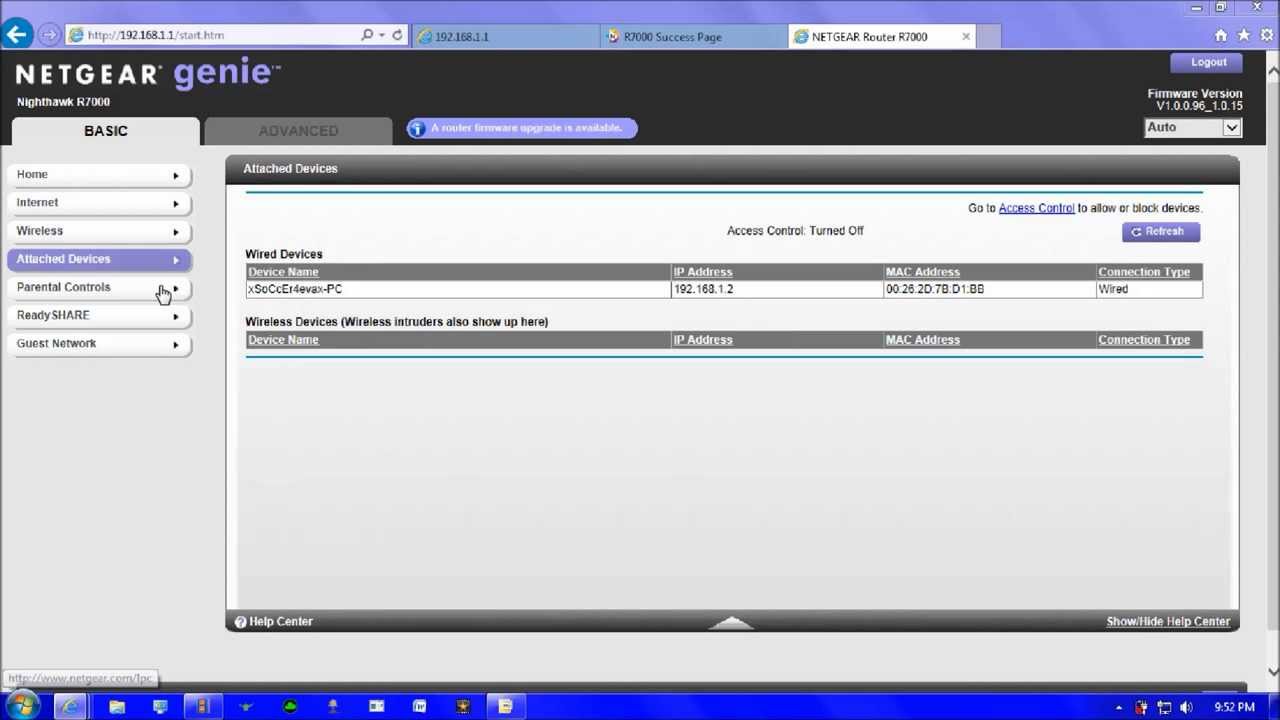Open the notepad-style icon in the taskbar
The height and width of the screenshot is (720, 1280).
(x=506, y=707)
